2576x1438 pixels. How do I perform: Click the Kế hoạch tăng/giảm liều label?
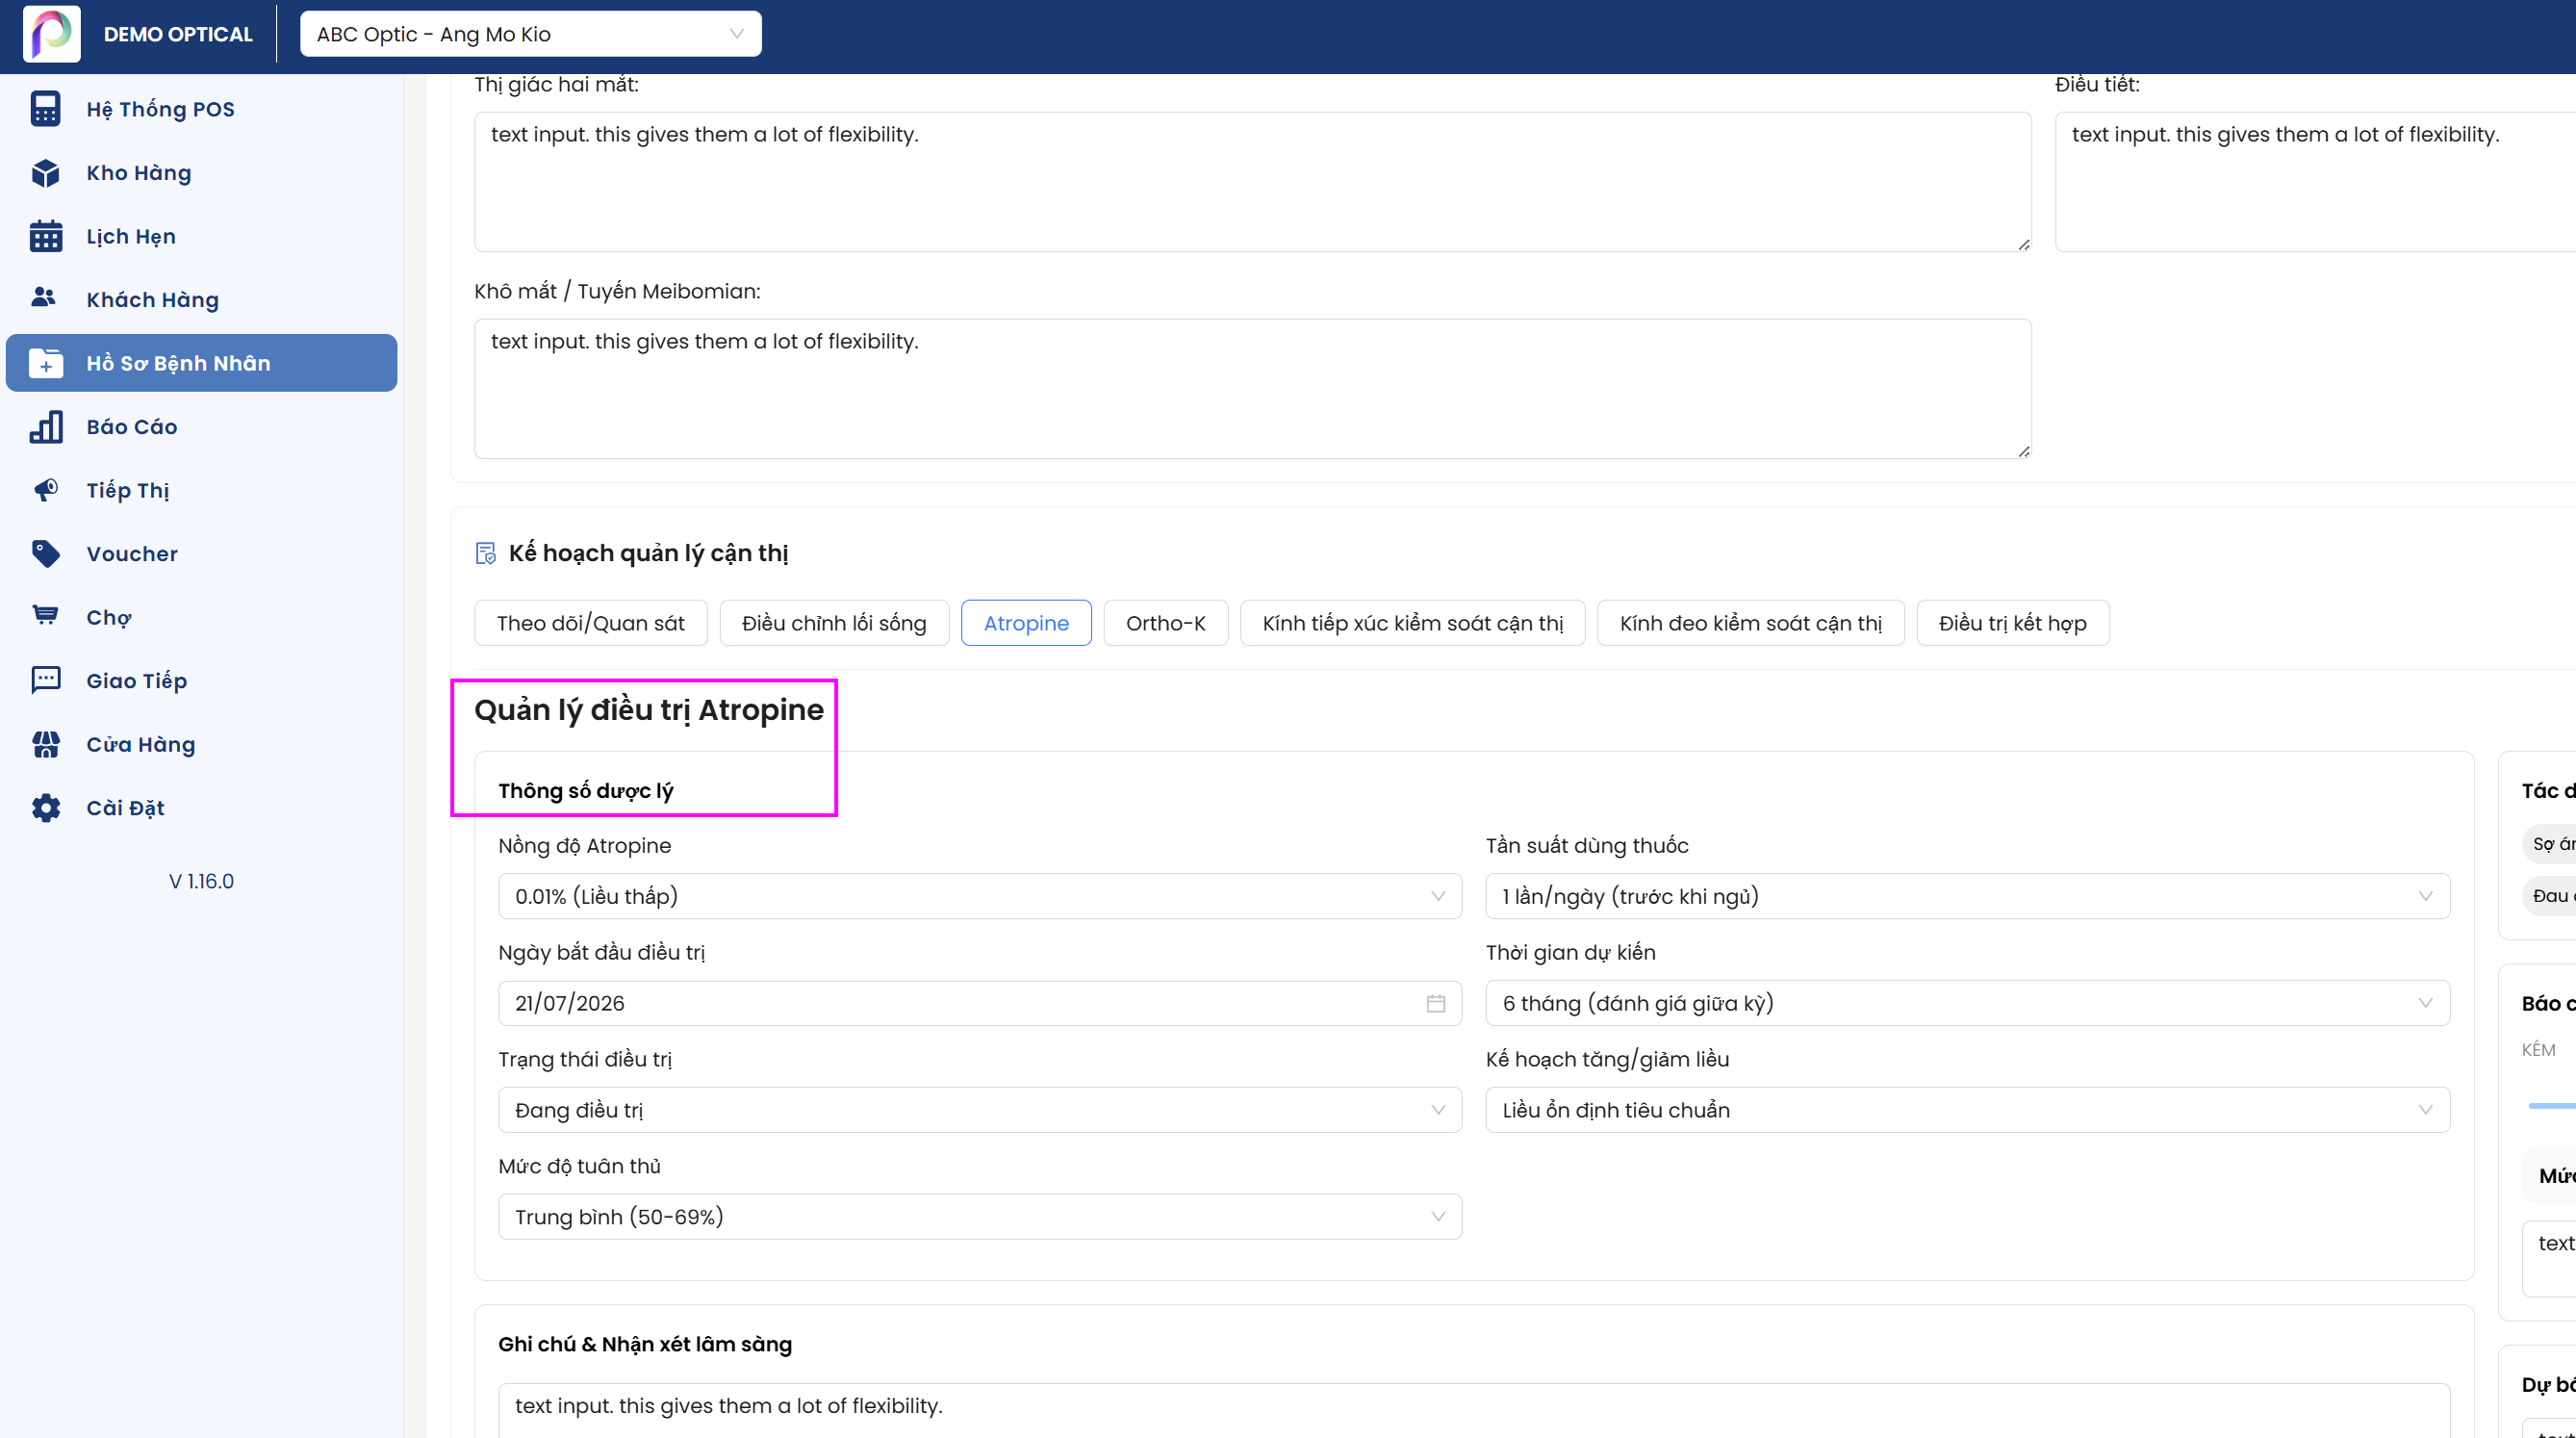coord(1606,1059)
